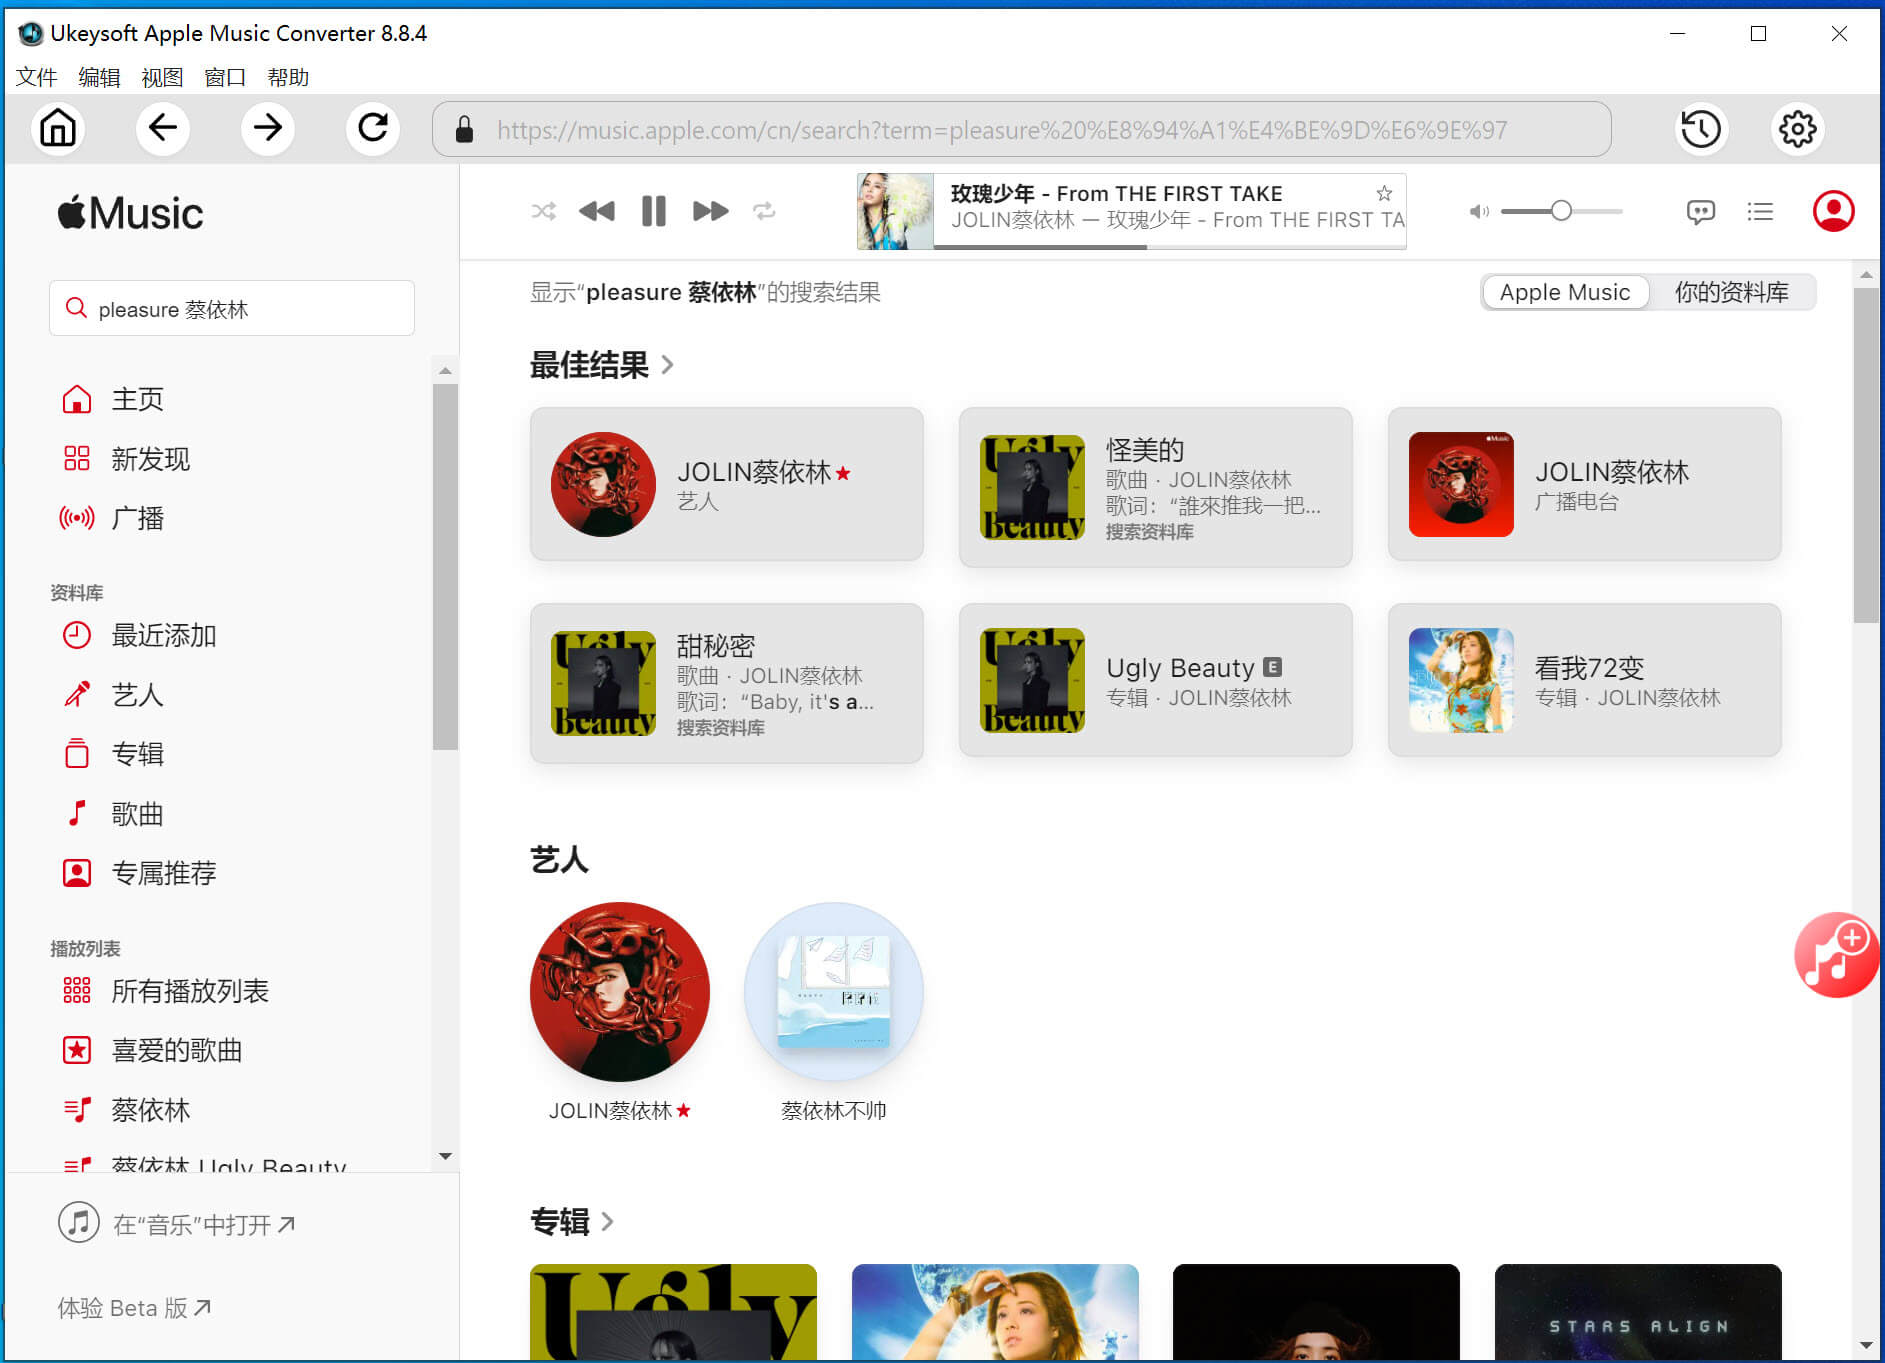The width and height of the screenshot is (1885, 1363).
Task: Go to the home page toolbar button
Action: click(58, 129)
